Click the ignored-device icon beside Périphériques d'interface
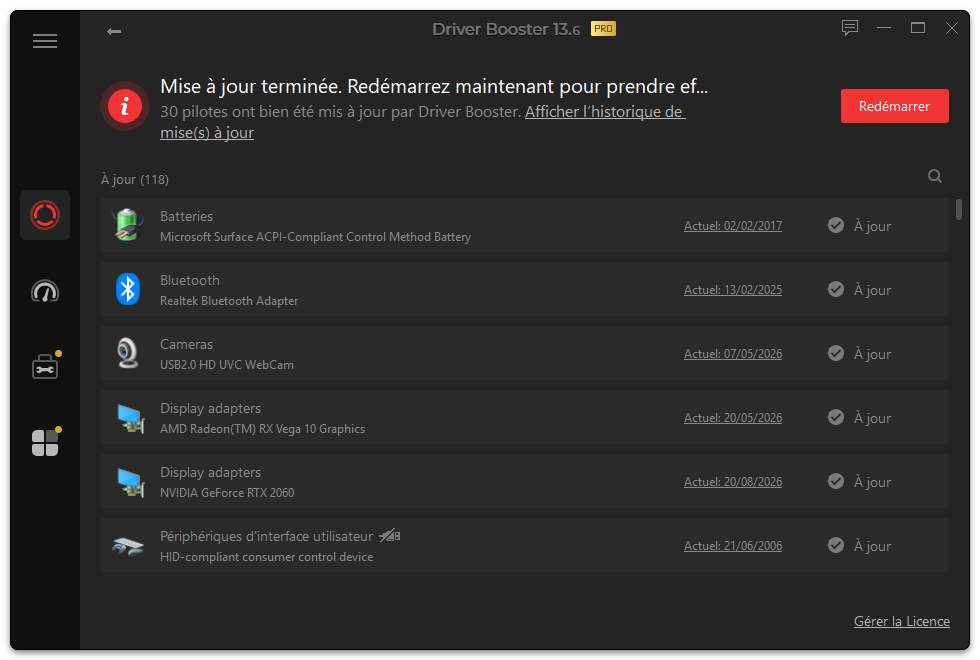 coord(389,536)
